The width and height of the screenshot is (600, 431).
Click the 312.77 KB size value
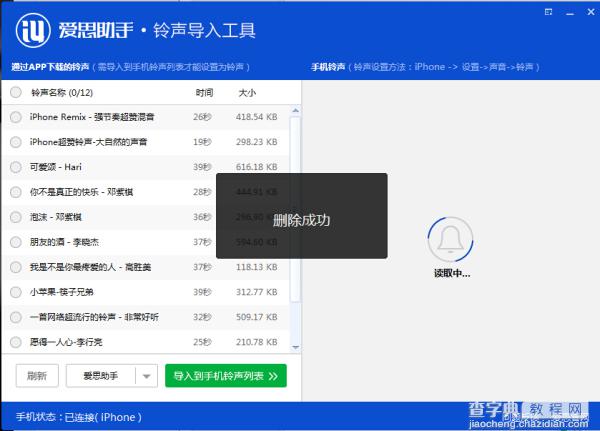click(x=256, y=292)
